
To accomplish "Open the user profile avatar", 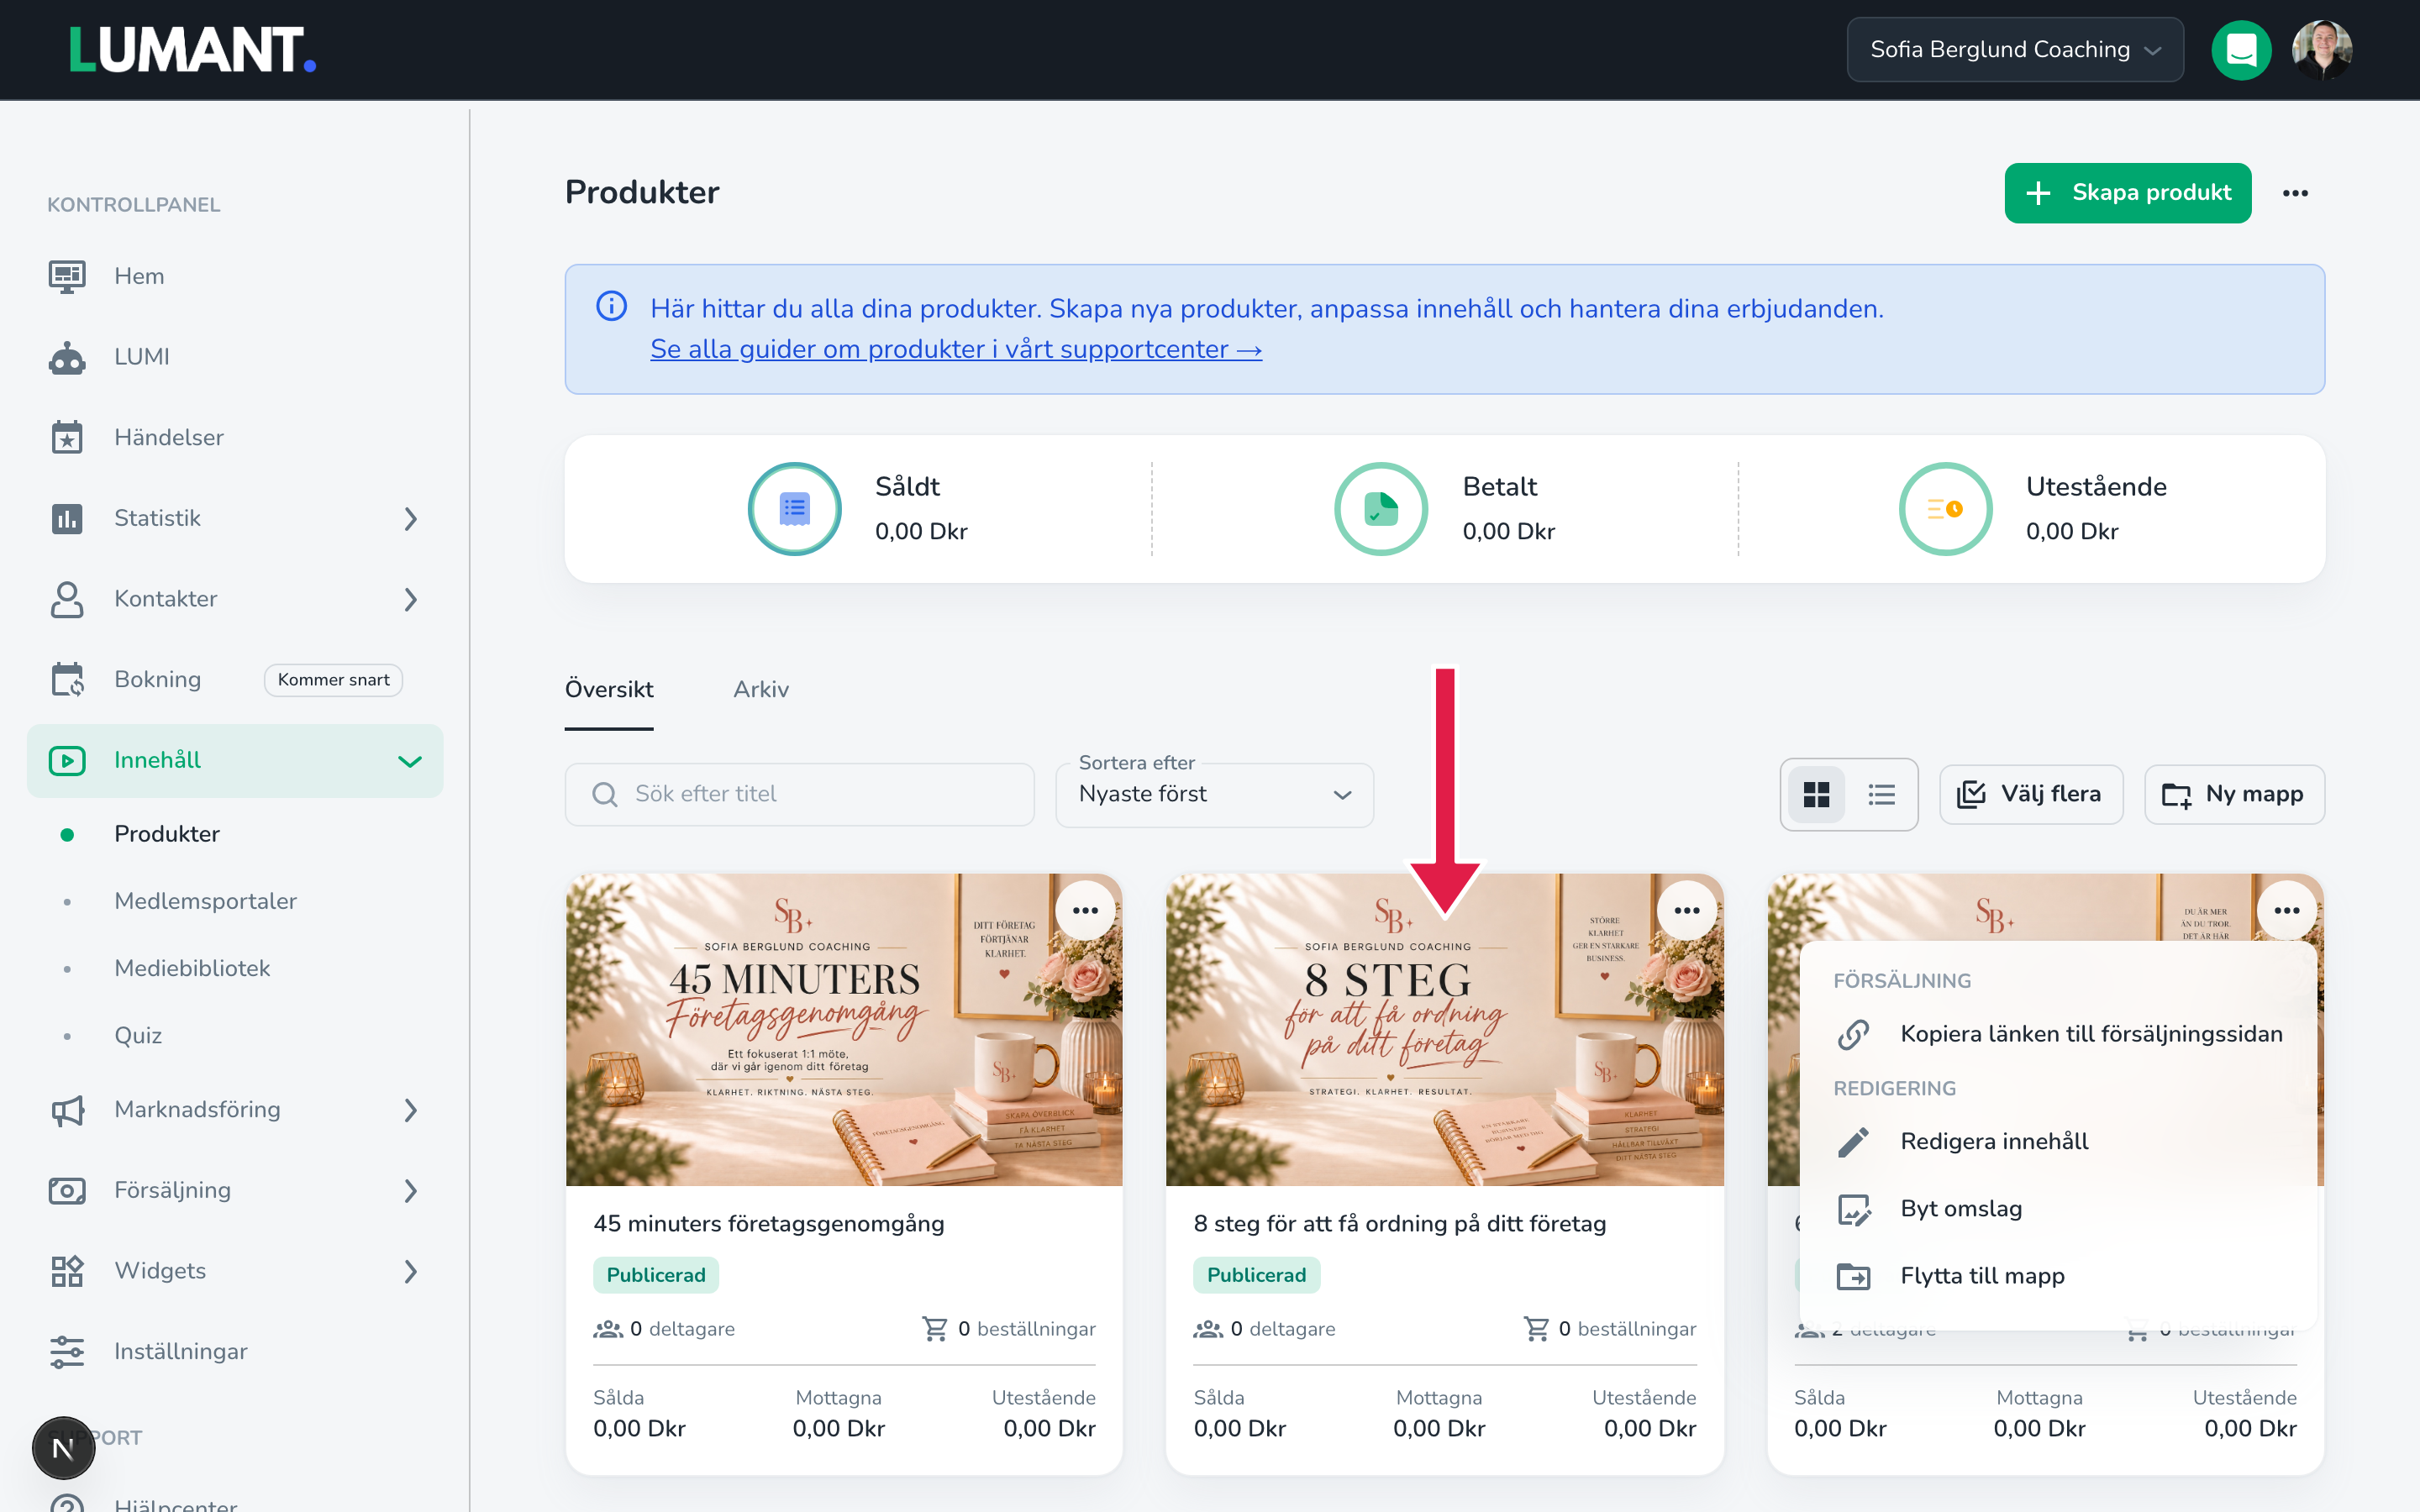I will click(2321, 49).
